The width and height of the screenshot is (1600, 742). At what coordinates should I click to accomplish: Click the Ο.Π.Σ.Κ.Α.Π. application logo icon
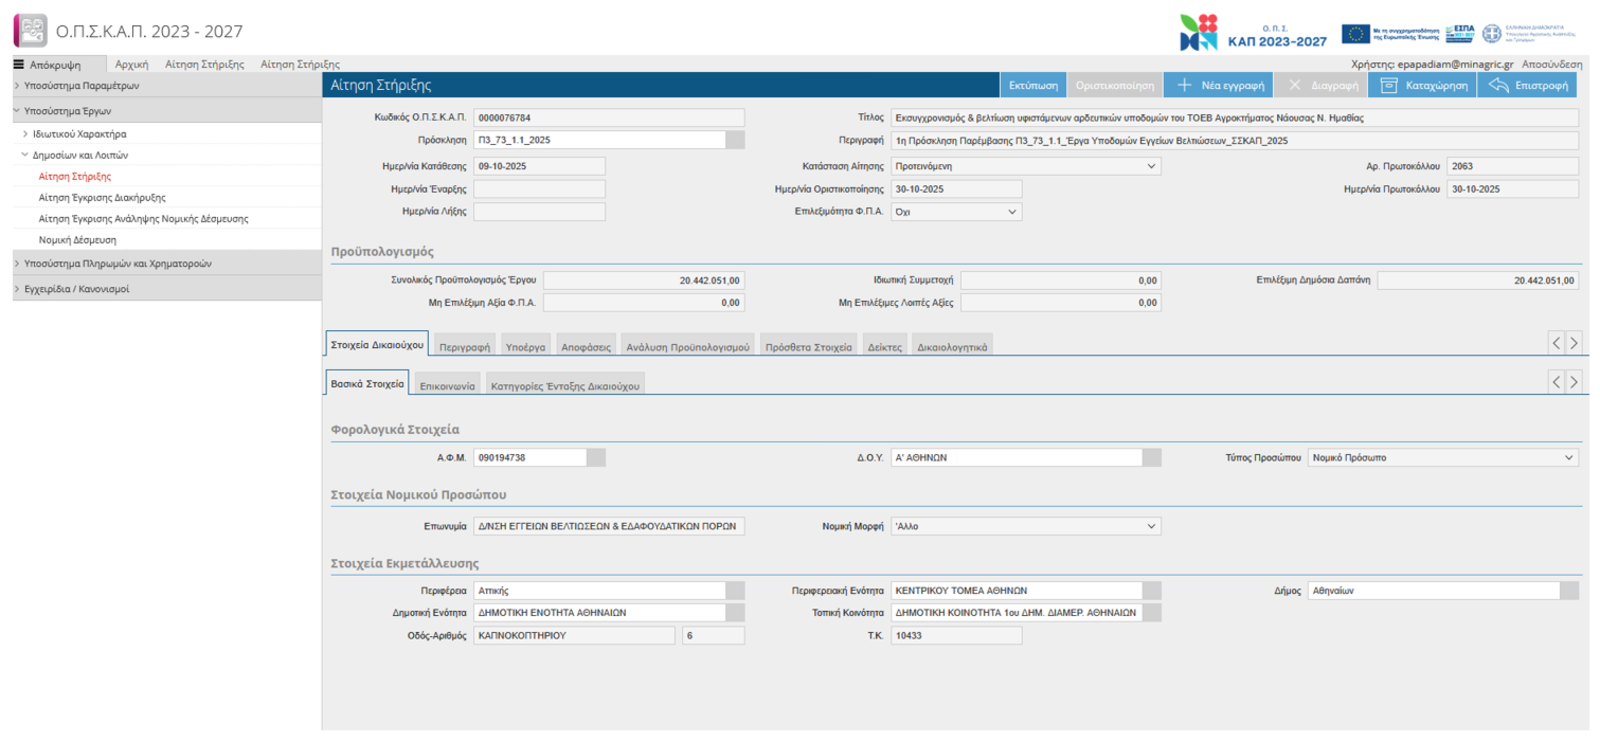pos(30,31)
